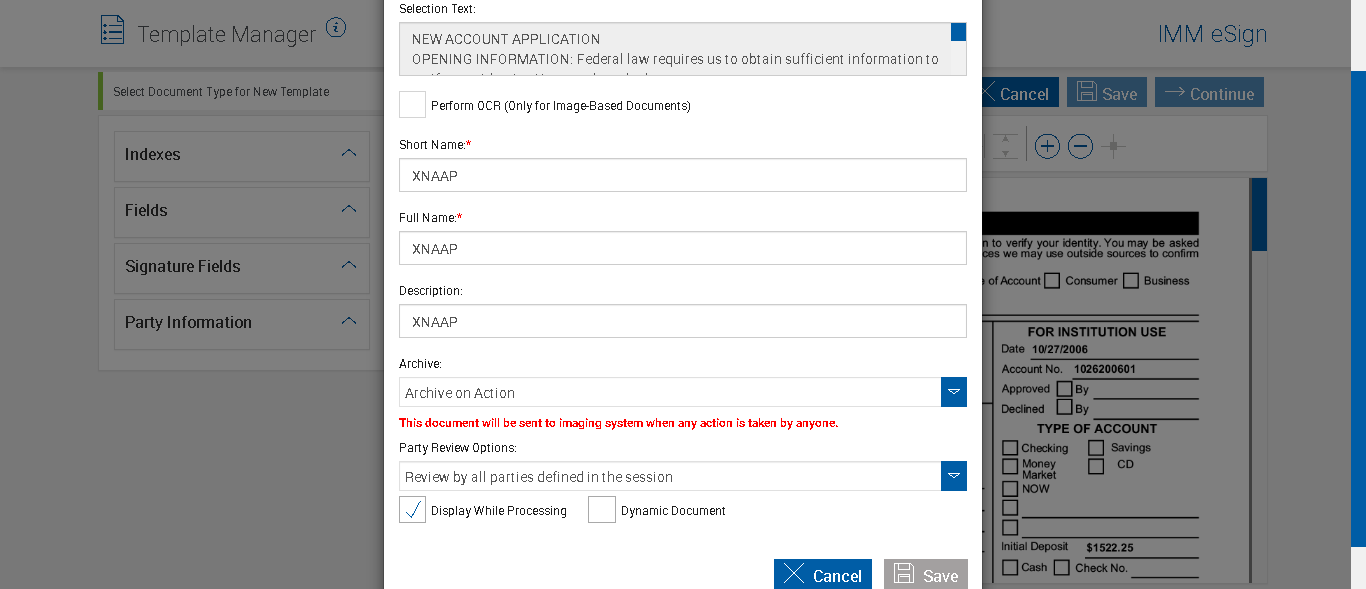Click the zoom out minus icon
This screenshot has width=1366, height=589.
1080,147
